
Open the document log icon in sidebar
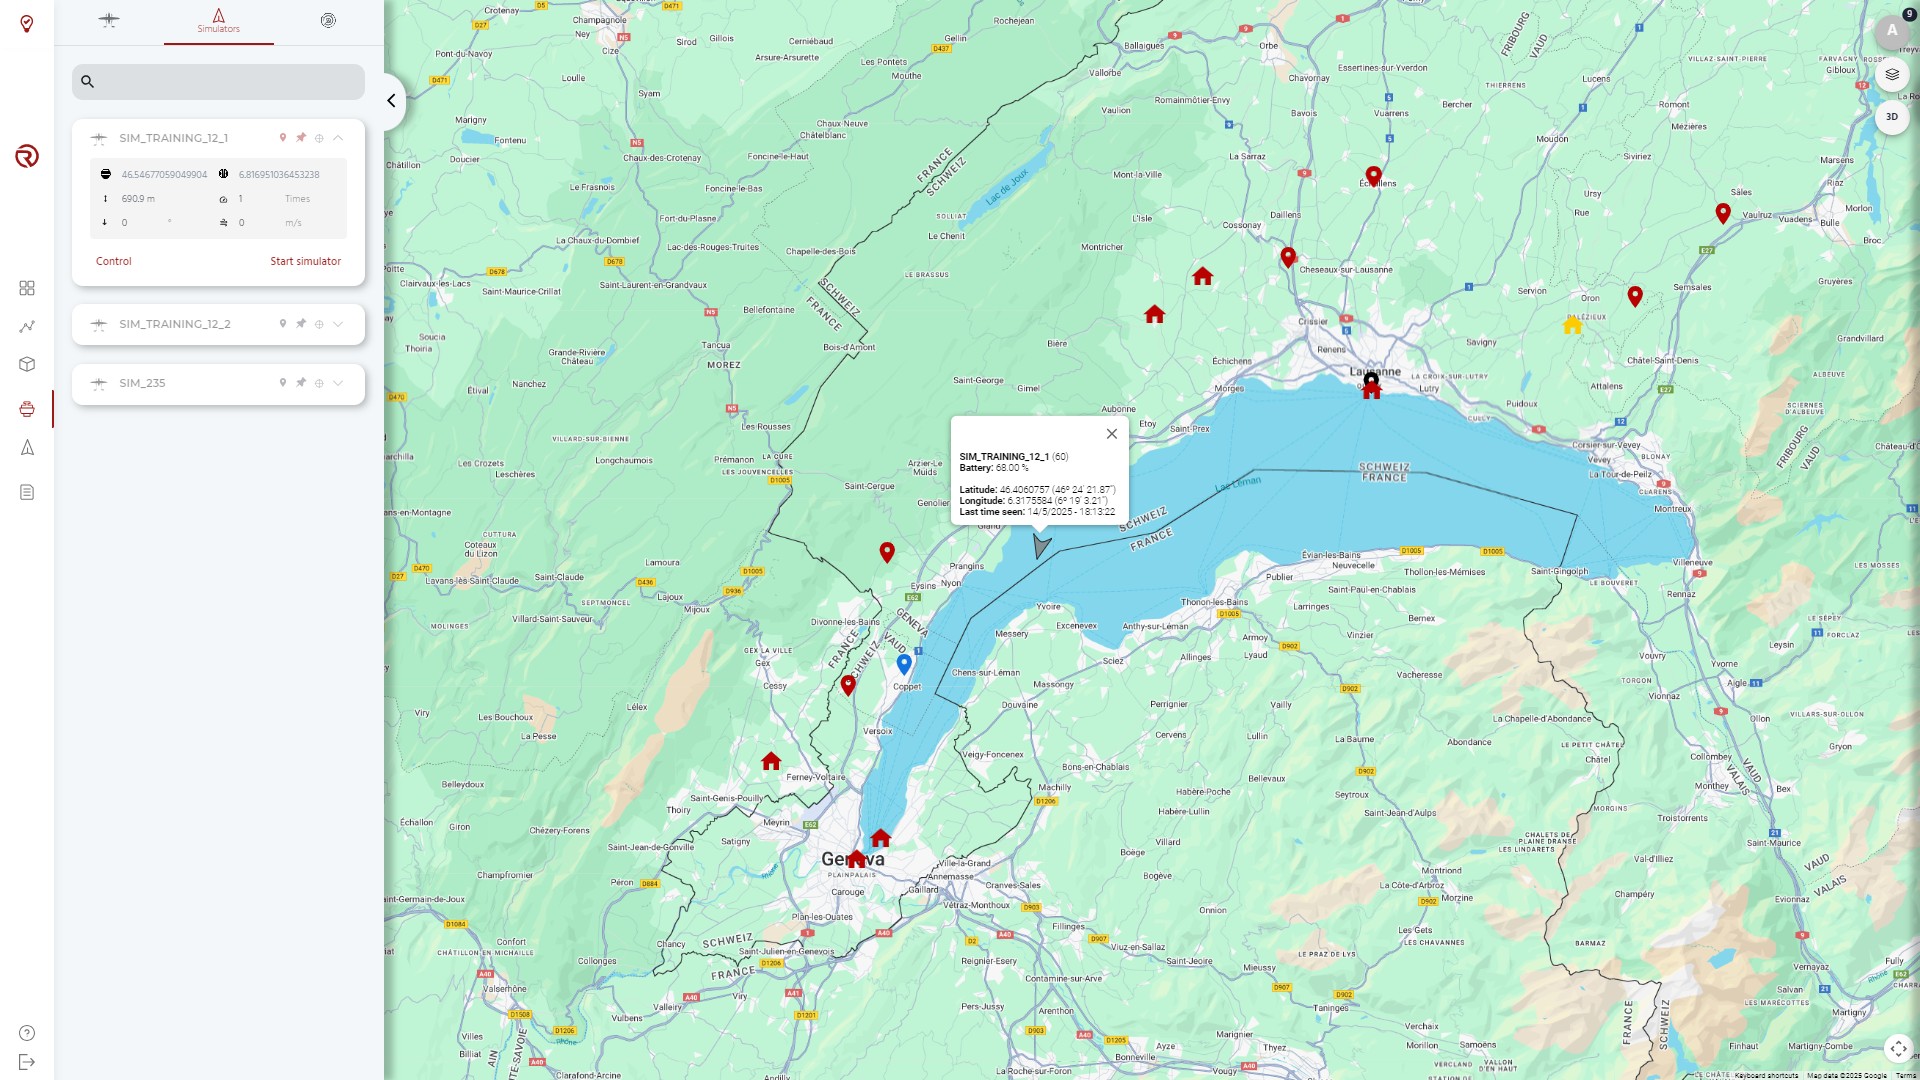click(x=27, y=492)
